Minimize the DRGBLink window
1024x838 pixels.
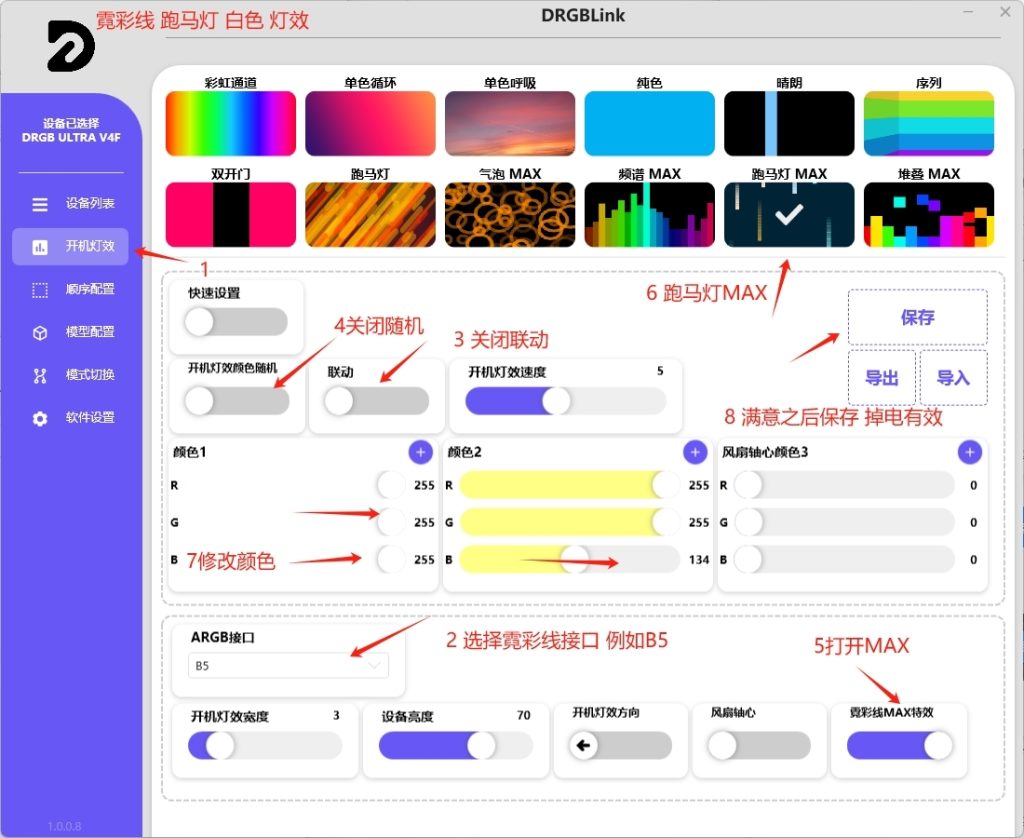[x=968, y=12]
